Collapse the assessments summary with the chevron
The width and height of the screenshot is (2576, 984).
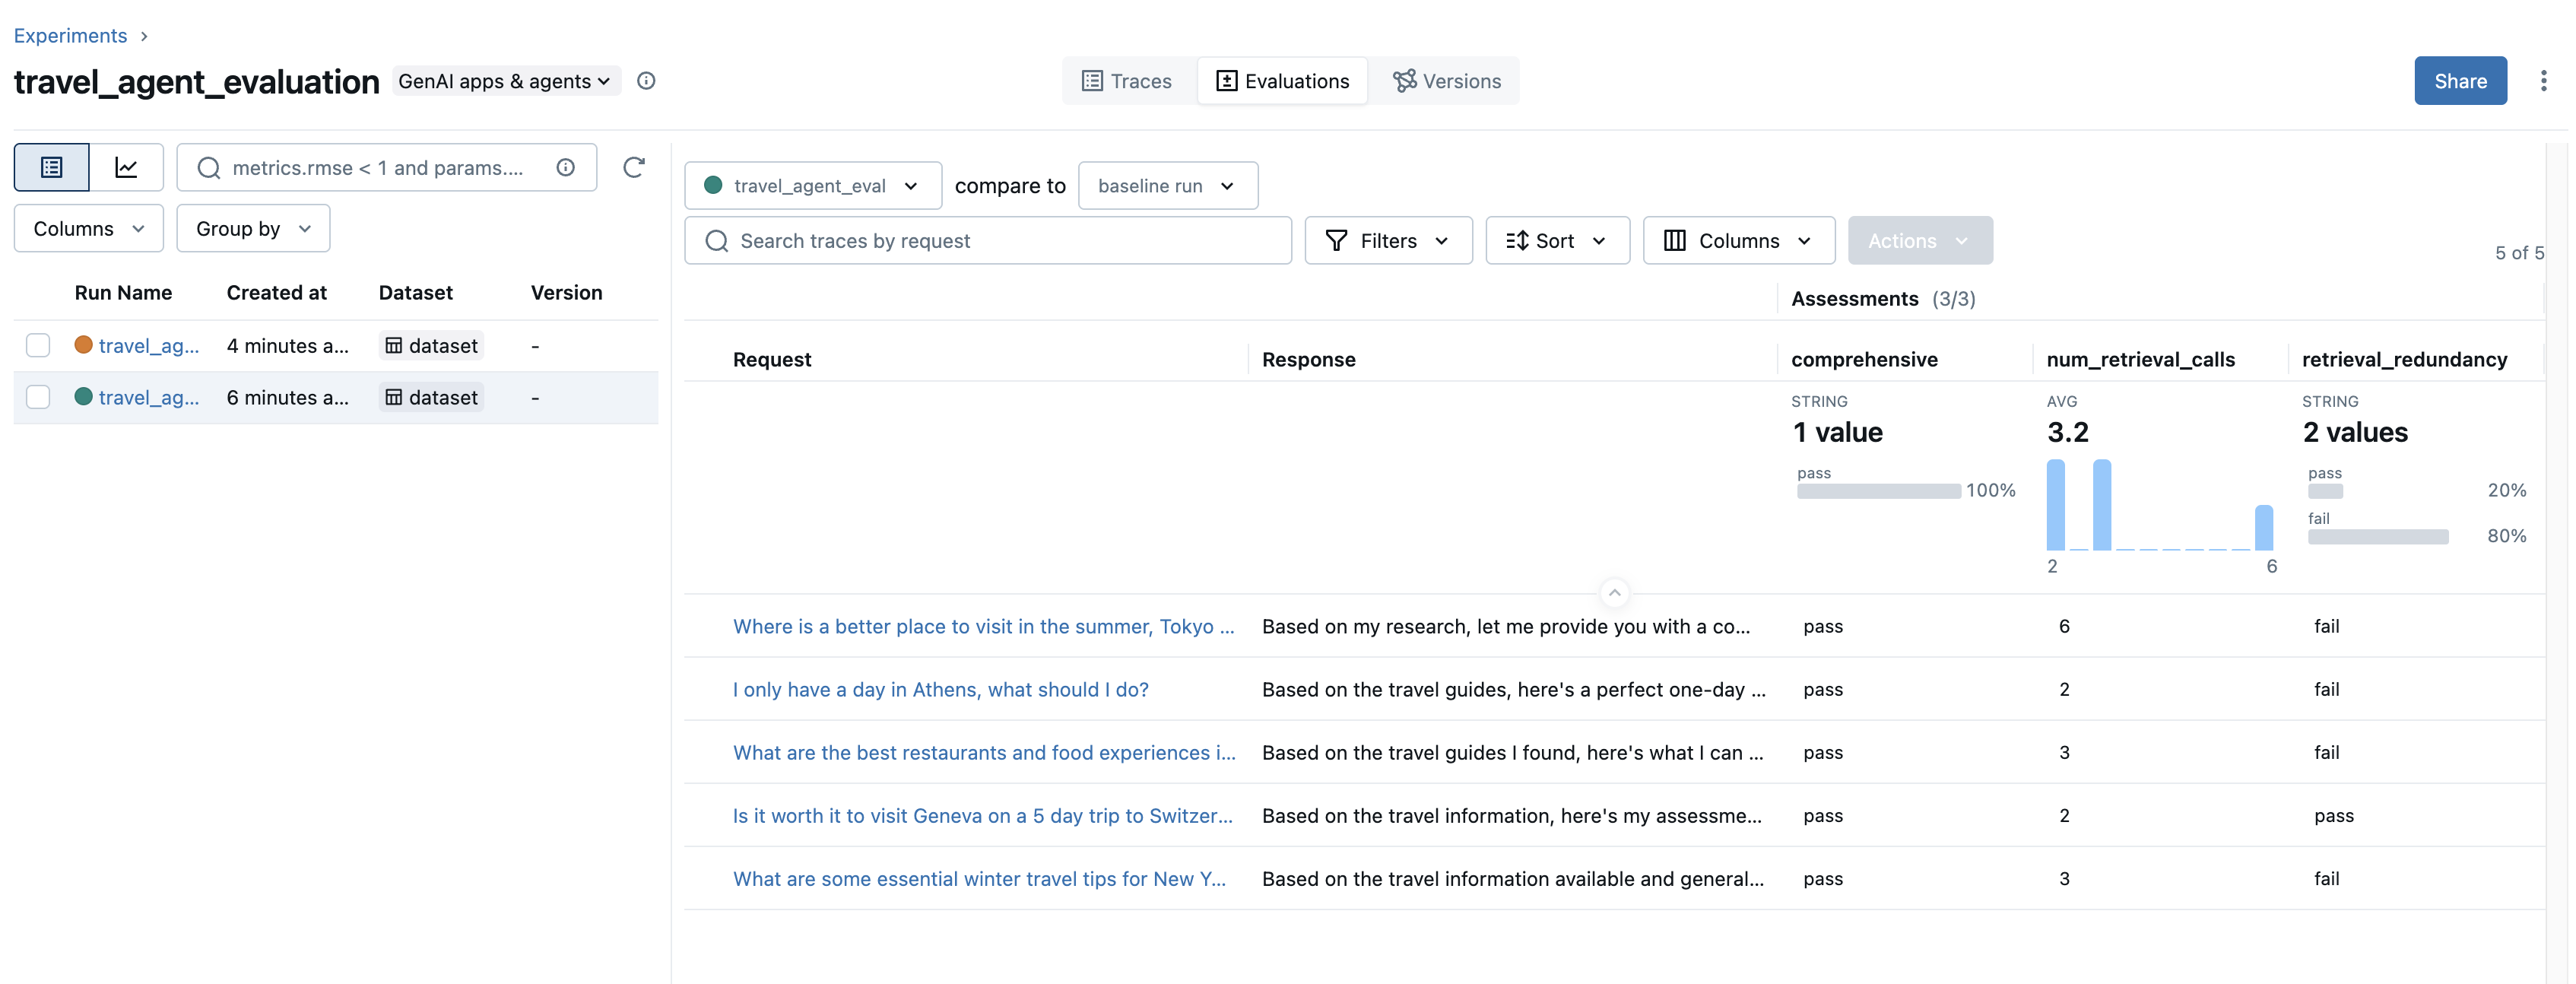1614,592
